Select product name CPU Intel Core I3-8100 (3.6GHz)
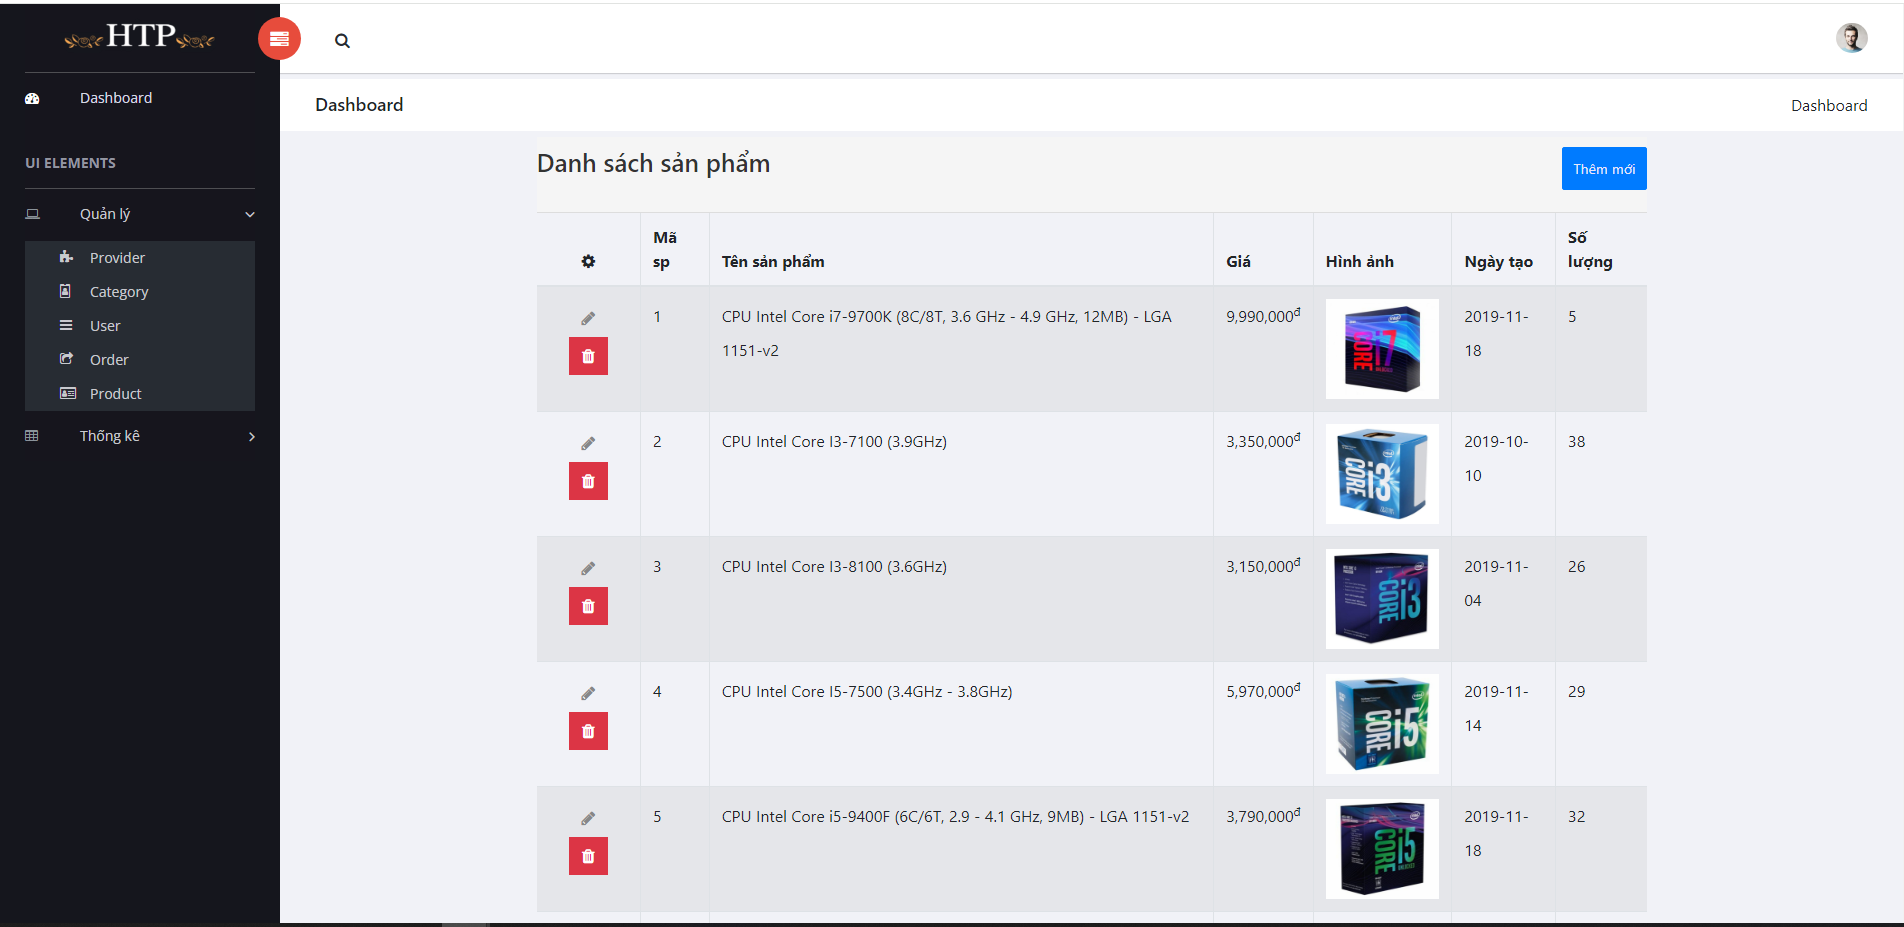 click(x=834, y=566)
